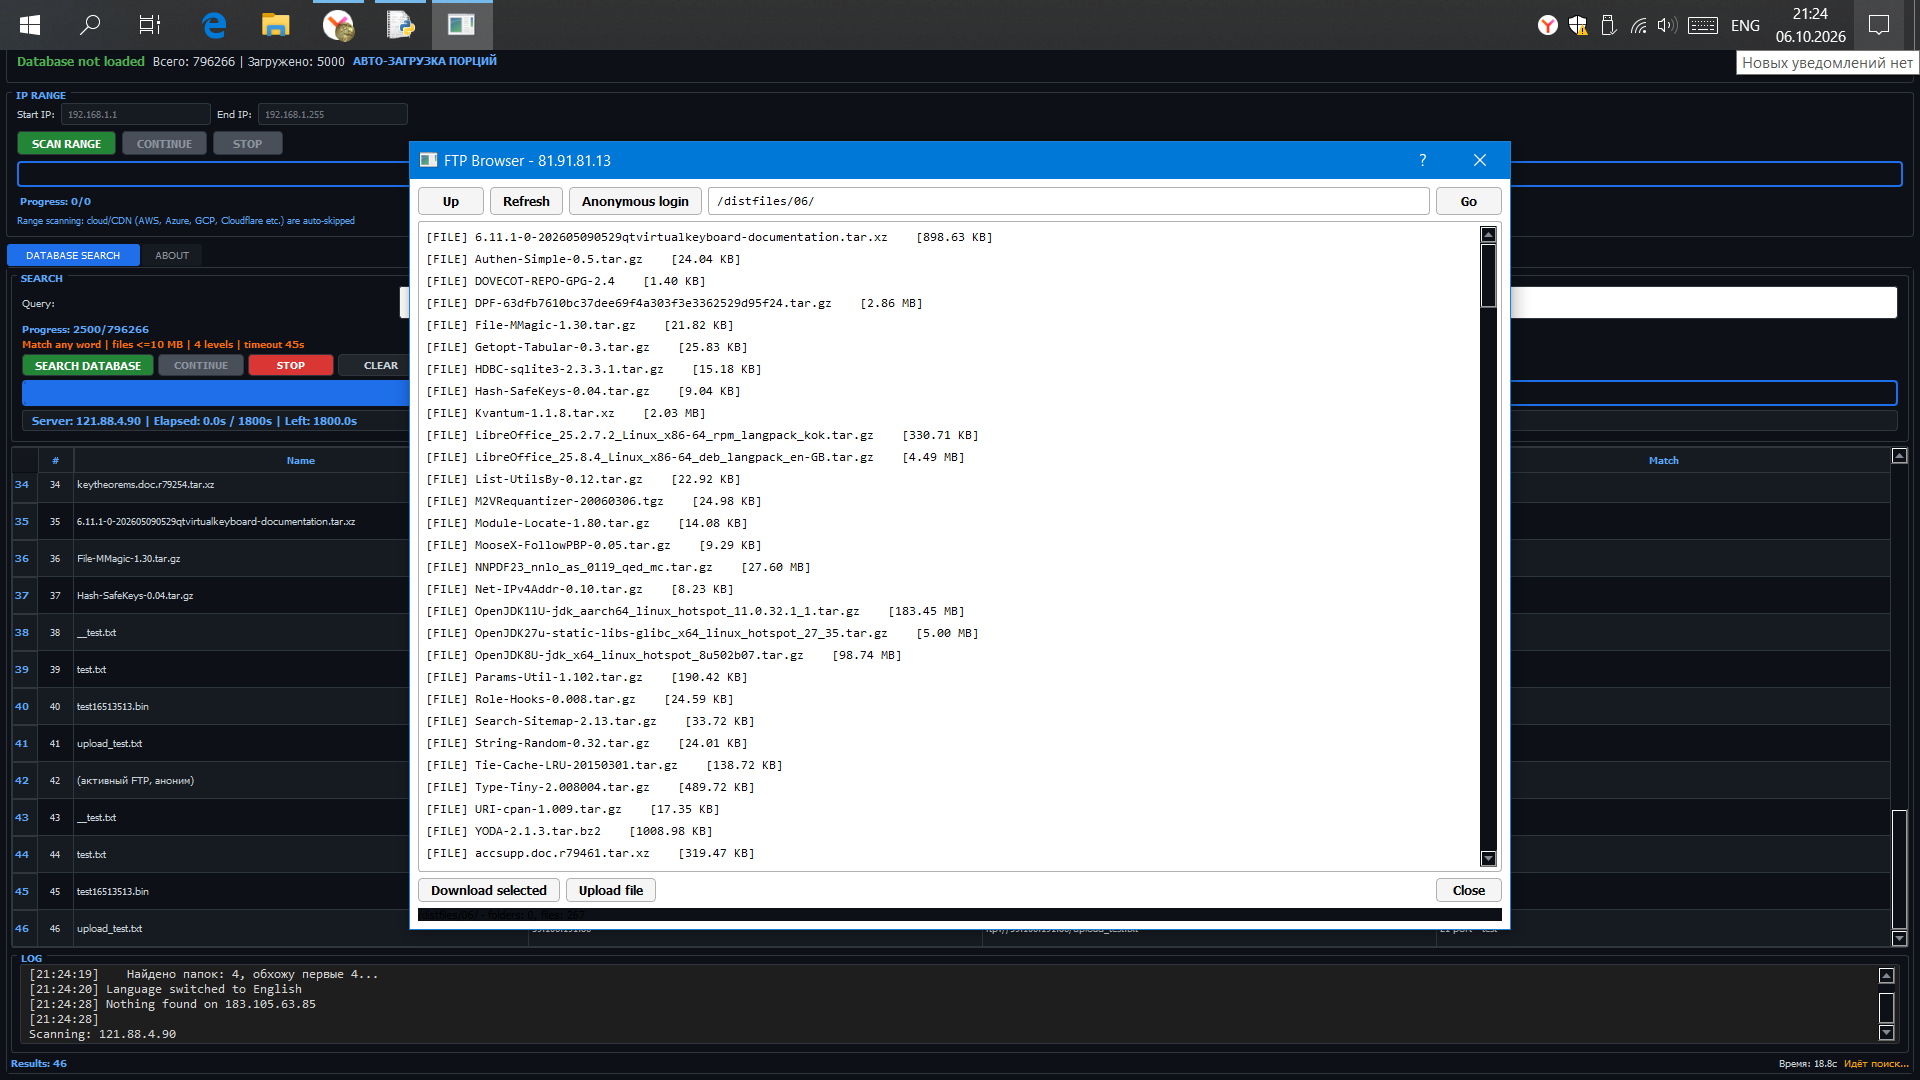
Task: Open the network connection tray icon
Action: pos(1638,25)
